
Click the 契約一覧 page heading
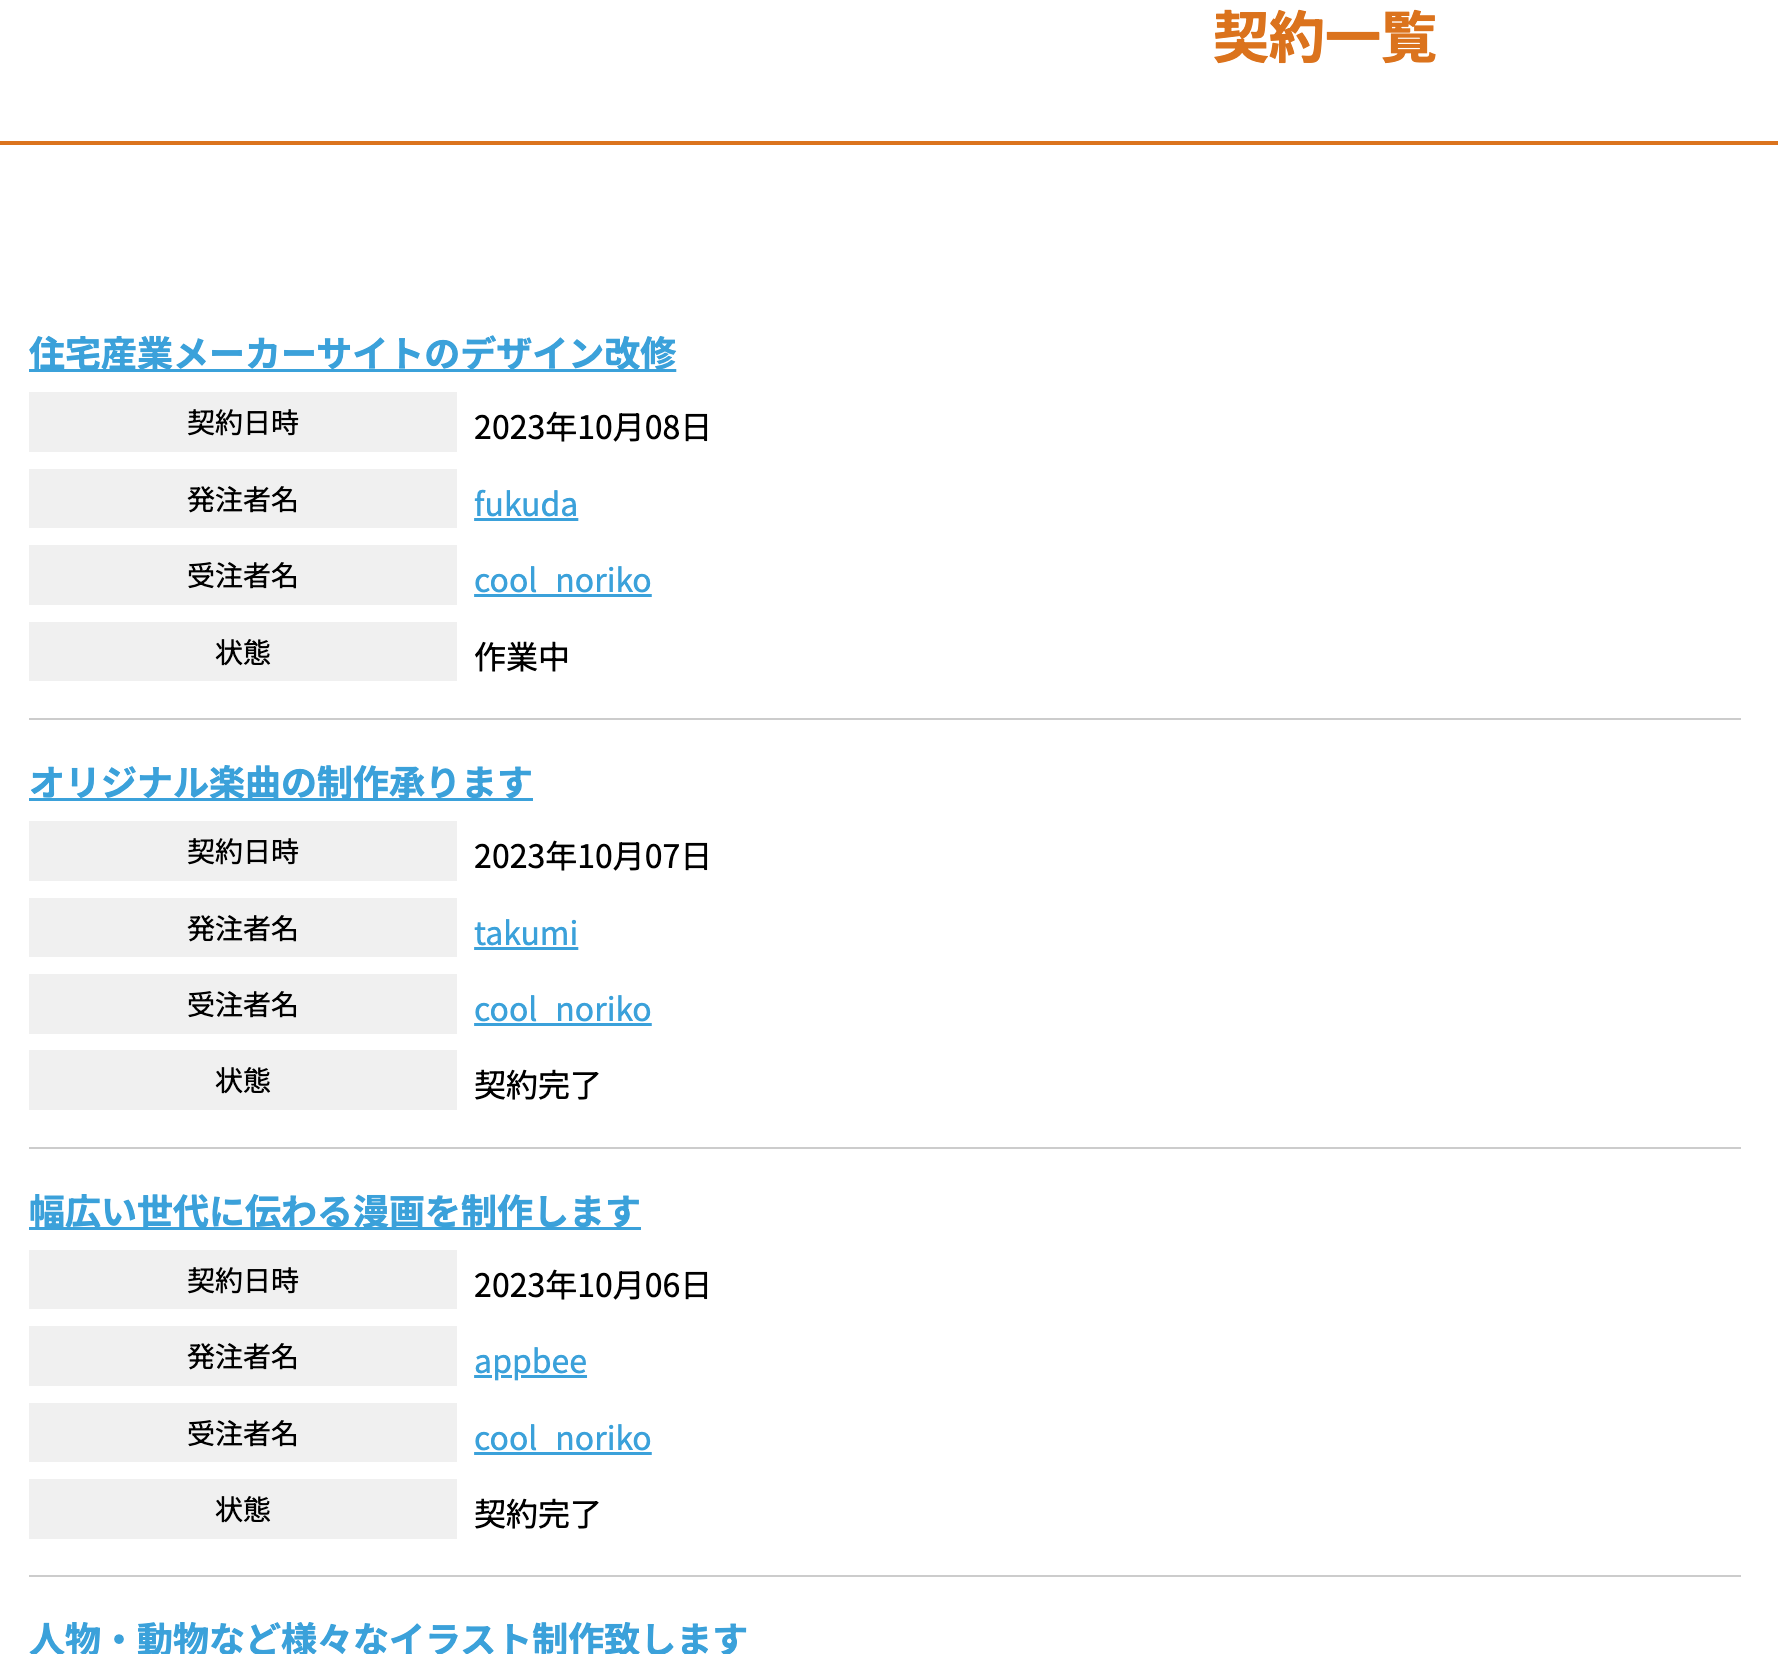coord(1324,38)
